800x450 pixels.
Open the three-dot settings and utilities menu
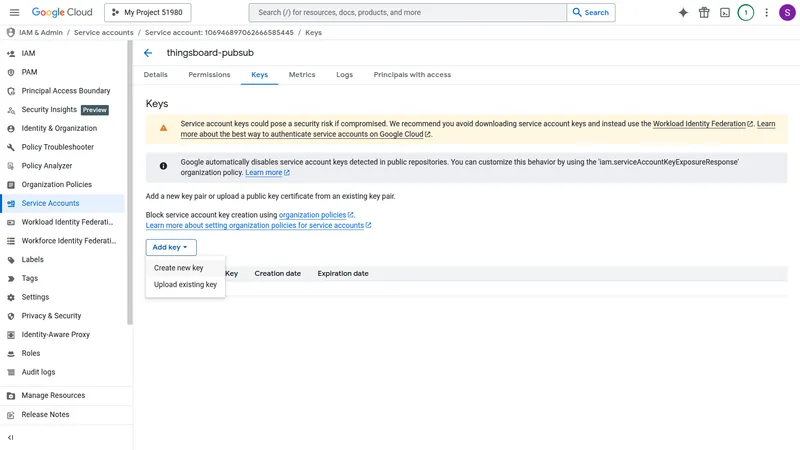[x=766, y=12]
